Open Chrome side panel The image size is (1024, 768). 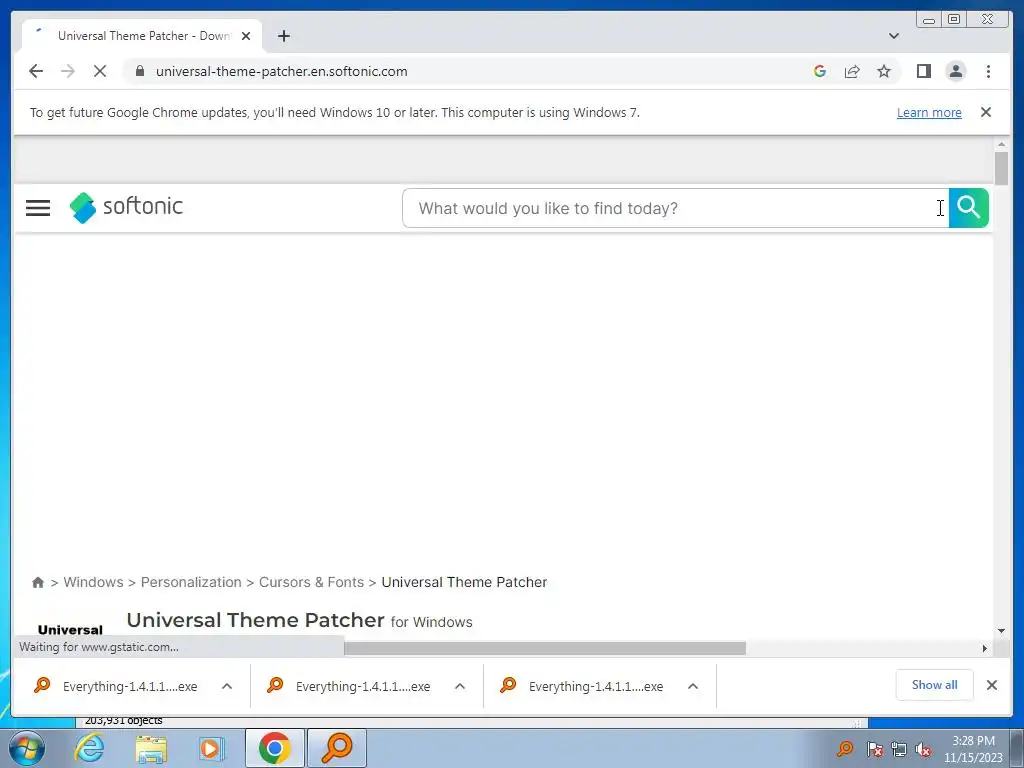tap(923, 71)
